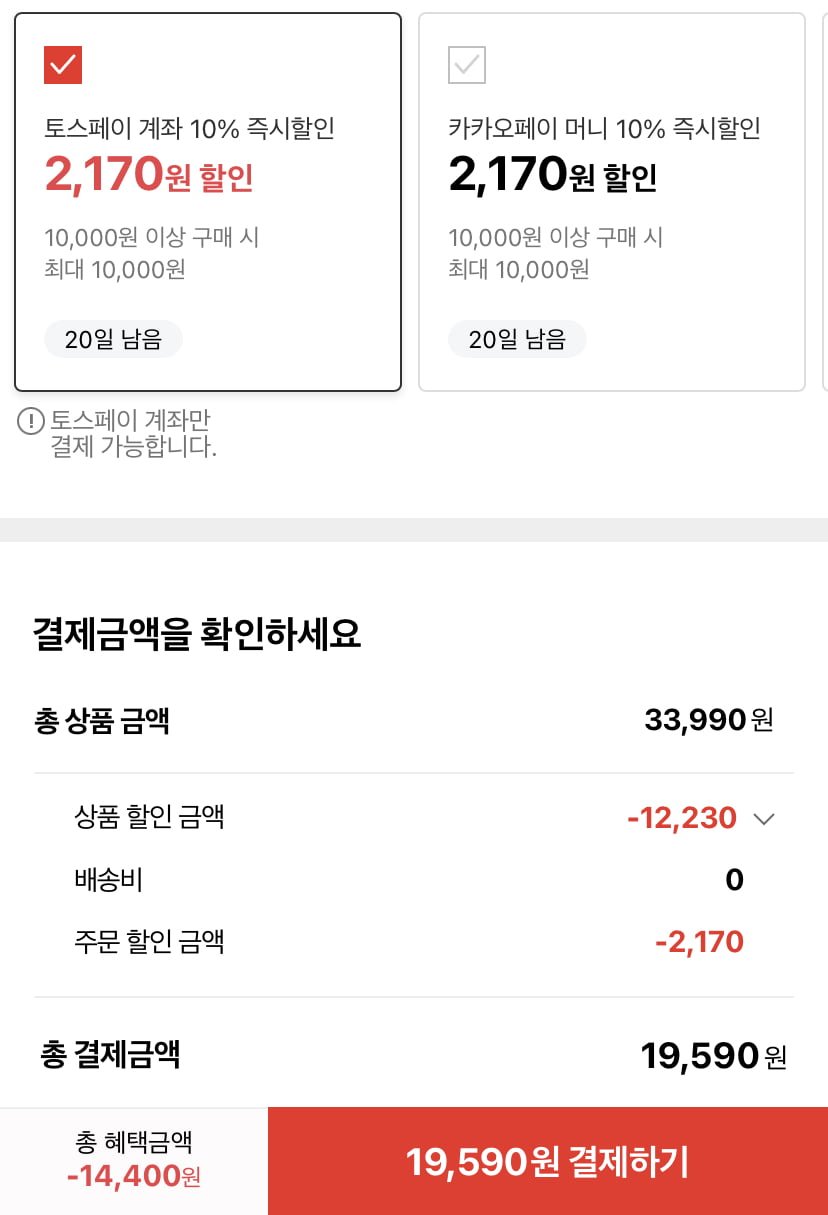Tap the 총 결제금액 19,590원 total
Image resolution: width=828 pixels, height=1215 pixels.
coord(713,1056)
